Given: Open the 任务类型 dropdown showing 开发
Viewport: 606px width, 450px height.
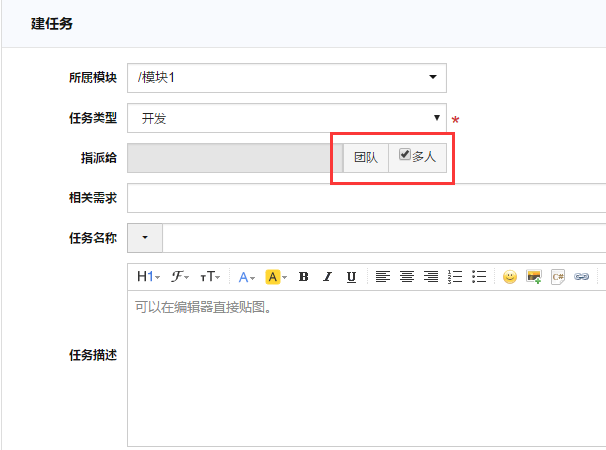Looking at the screenshot, I should 287,118.
